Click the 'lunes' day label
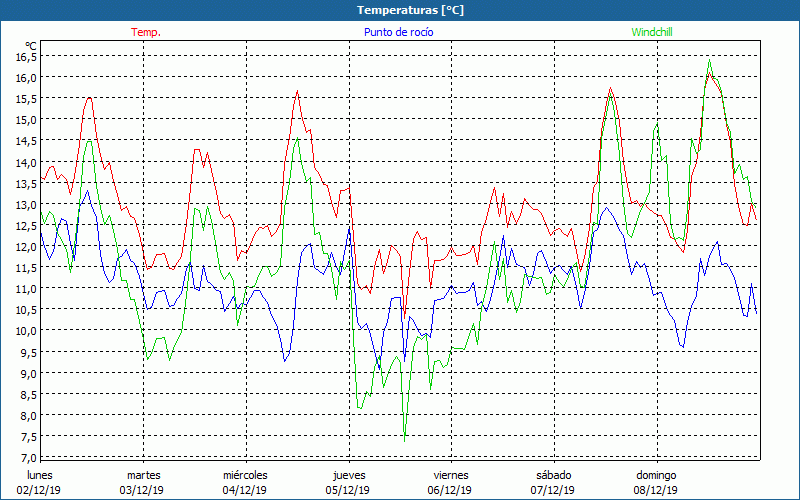This screenshot has height=500, width=800. click(x=40, y=475)
